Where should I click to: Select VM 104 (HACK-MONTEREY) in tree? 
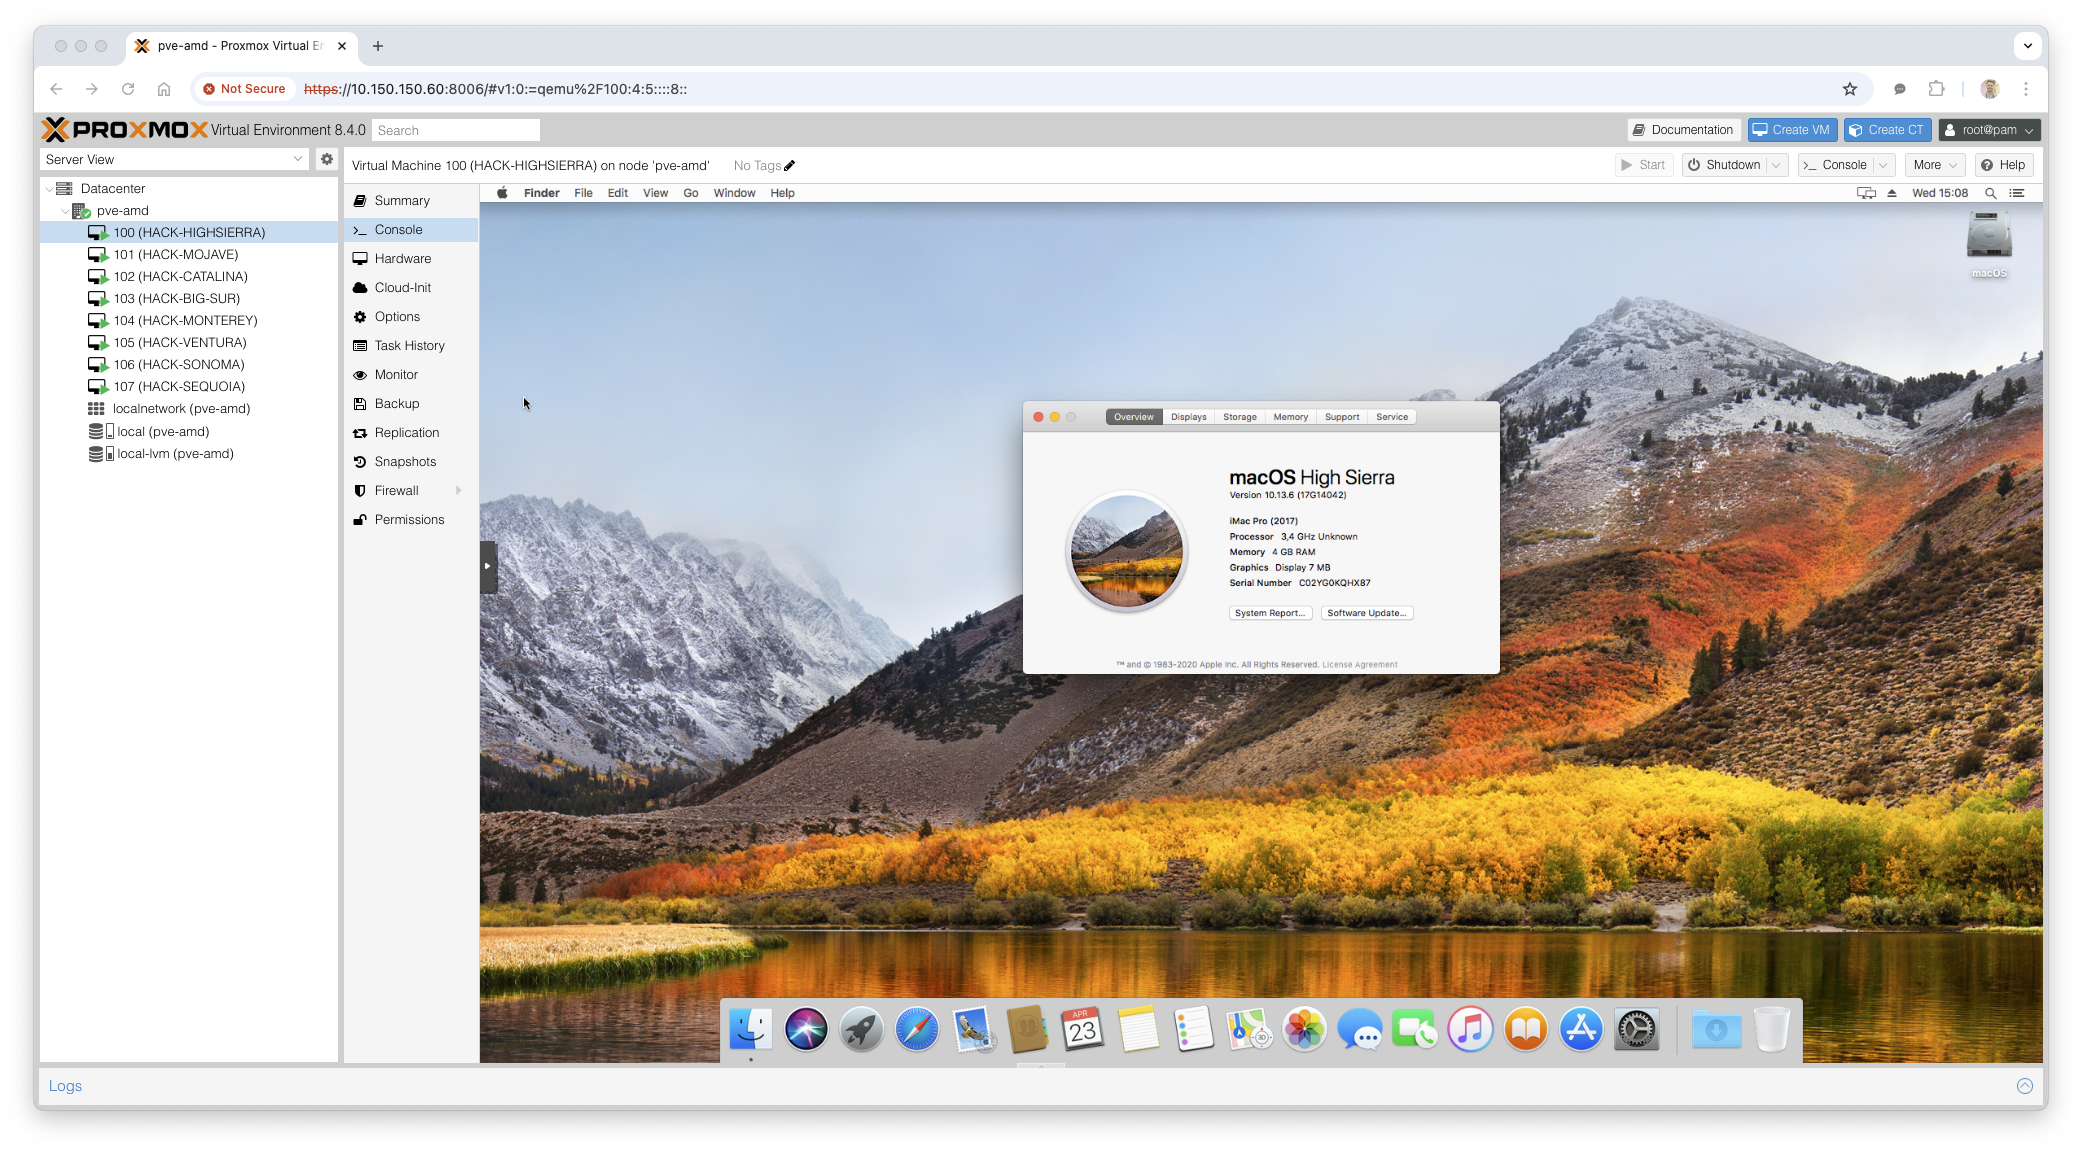(185, 321)
